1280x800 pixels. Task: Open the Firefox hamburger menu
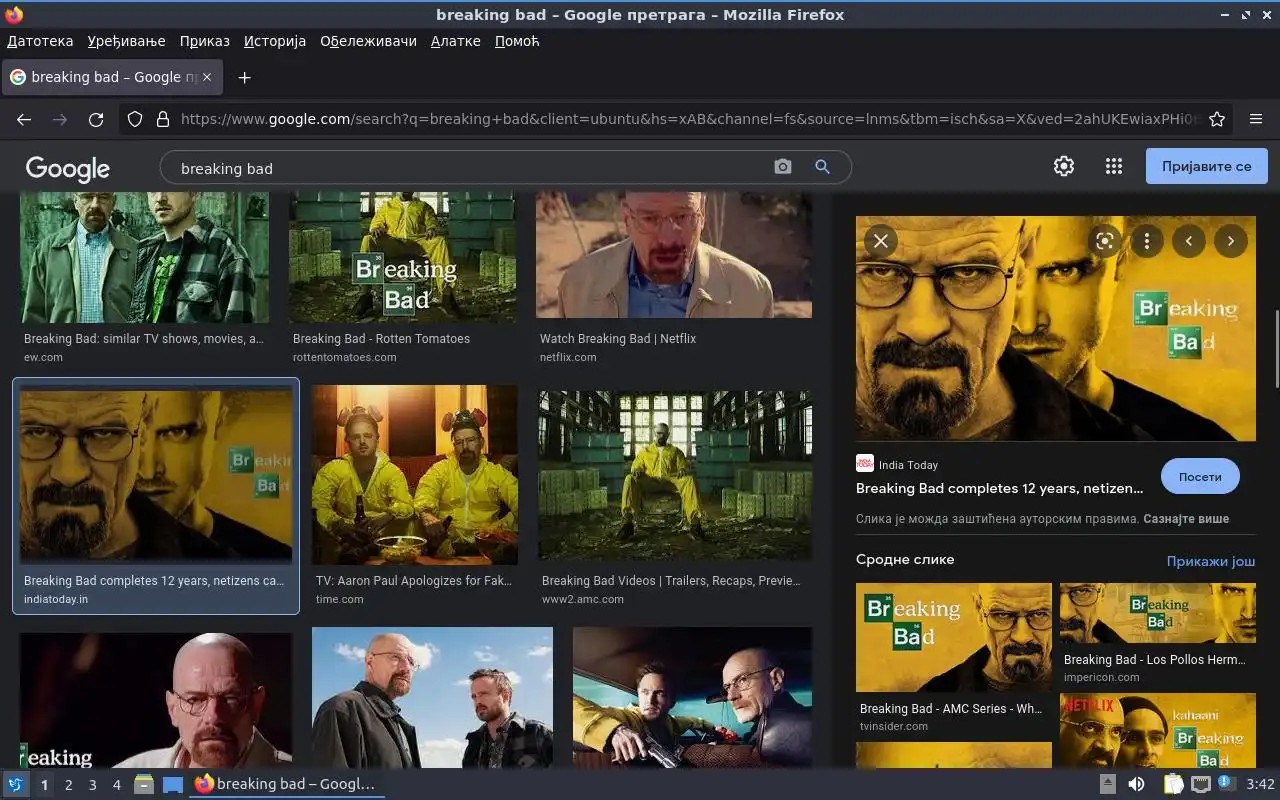pyautogui.click(x=1256, y=119)
